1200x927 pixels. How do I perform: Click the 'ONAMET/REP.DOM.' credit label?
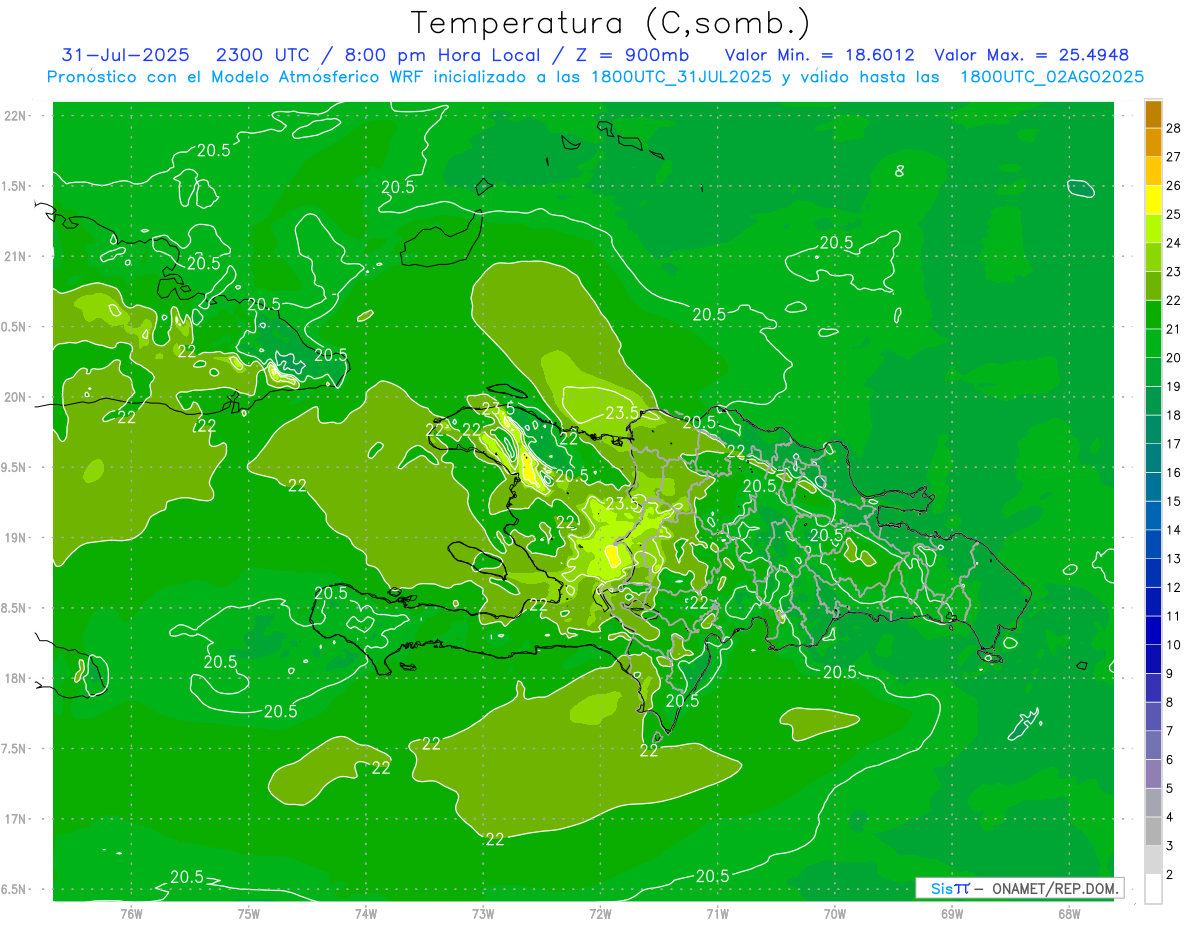pos(1056,888)
